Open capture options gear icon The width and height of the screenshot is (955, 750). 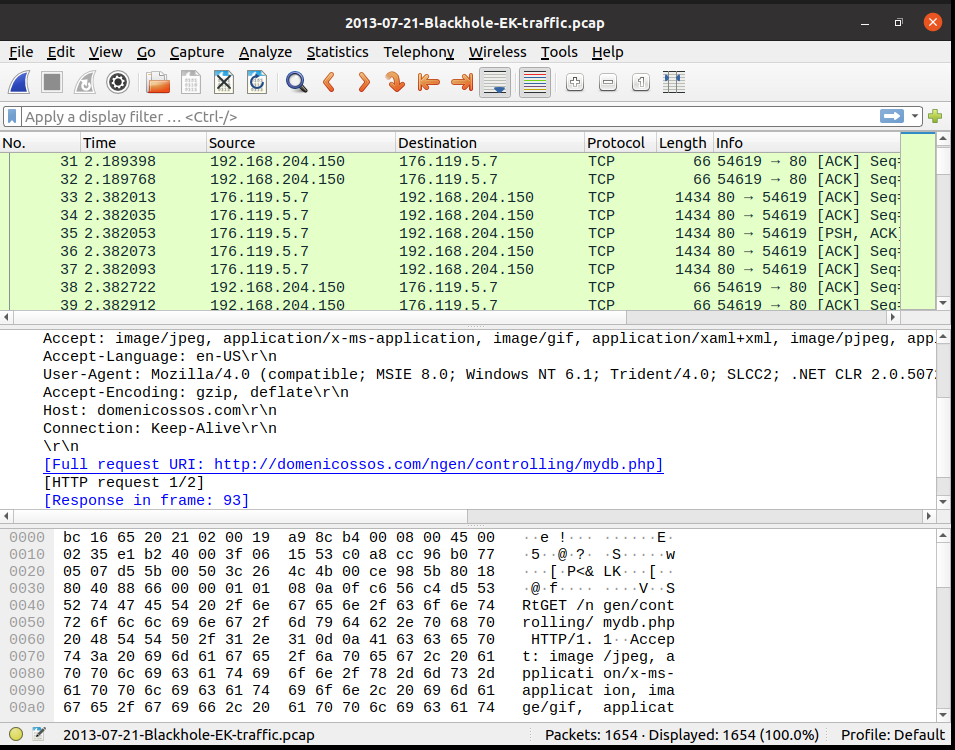pos(118,82)
